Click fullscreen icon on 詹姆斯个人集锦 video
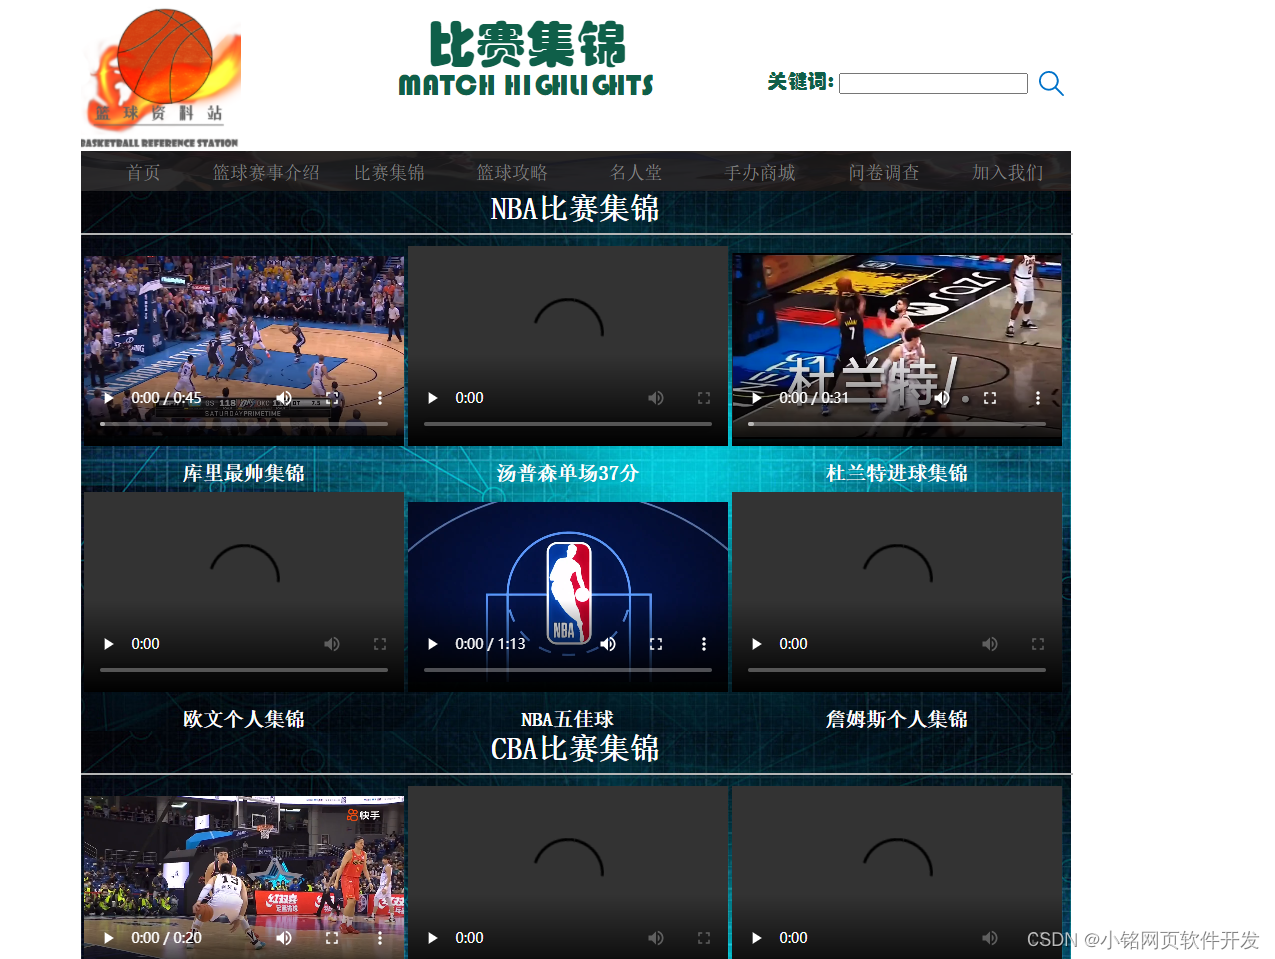1275x959 pixels. click(1038, 644)
